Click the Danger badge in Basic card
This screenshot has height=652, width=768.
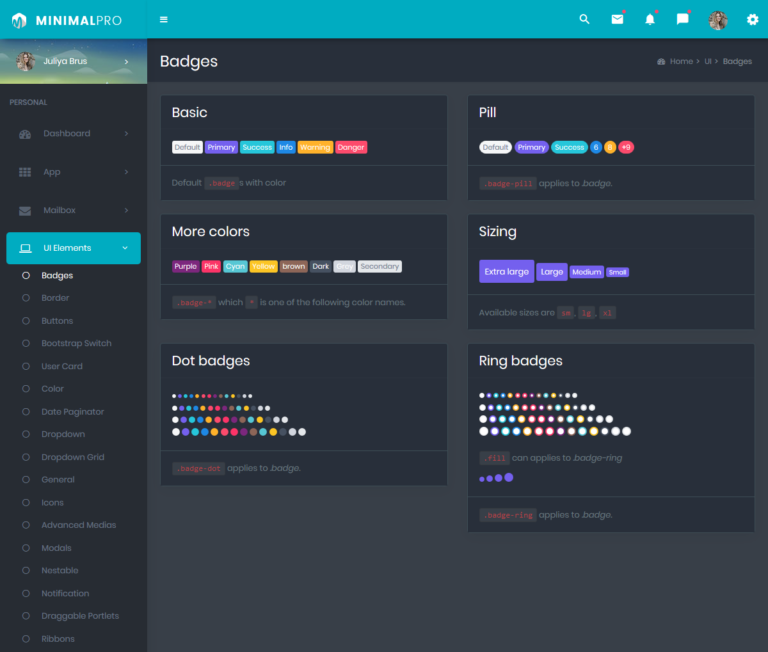[351, 147]
